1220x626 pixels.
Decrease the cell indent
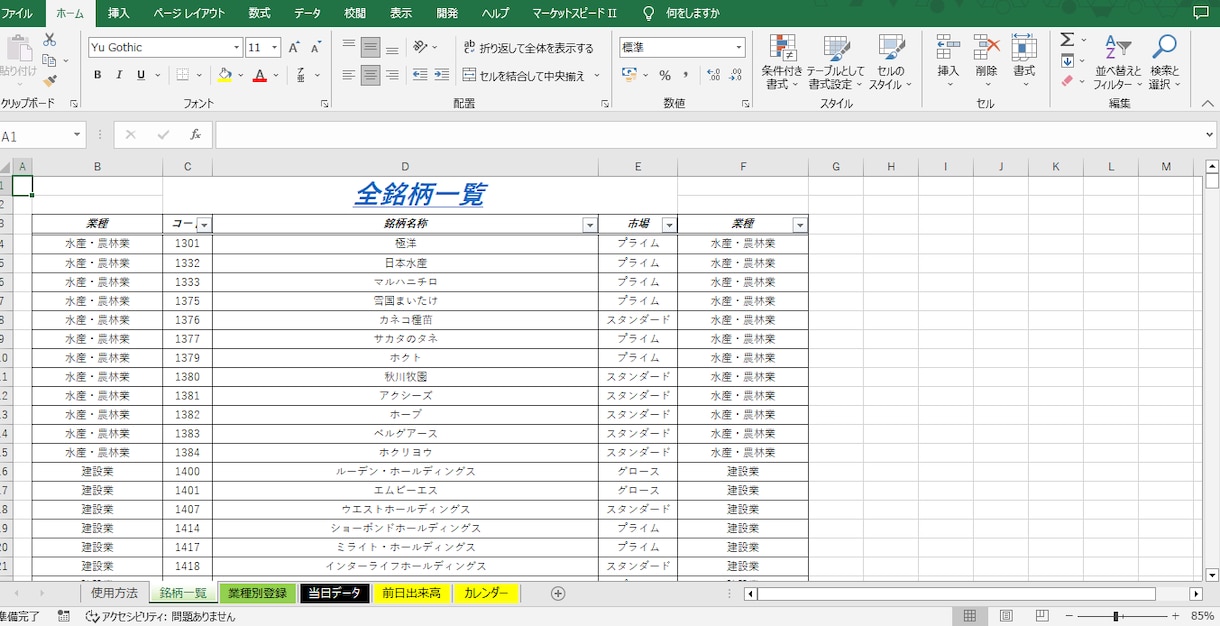(x=420, y=75)
